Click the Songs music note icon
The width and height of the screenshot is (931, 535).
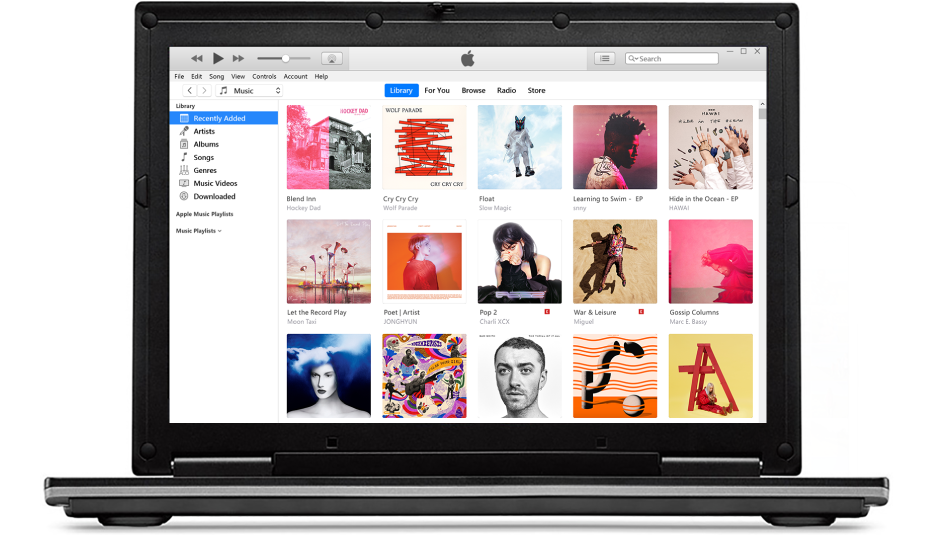click(x=184, y=157)
